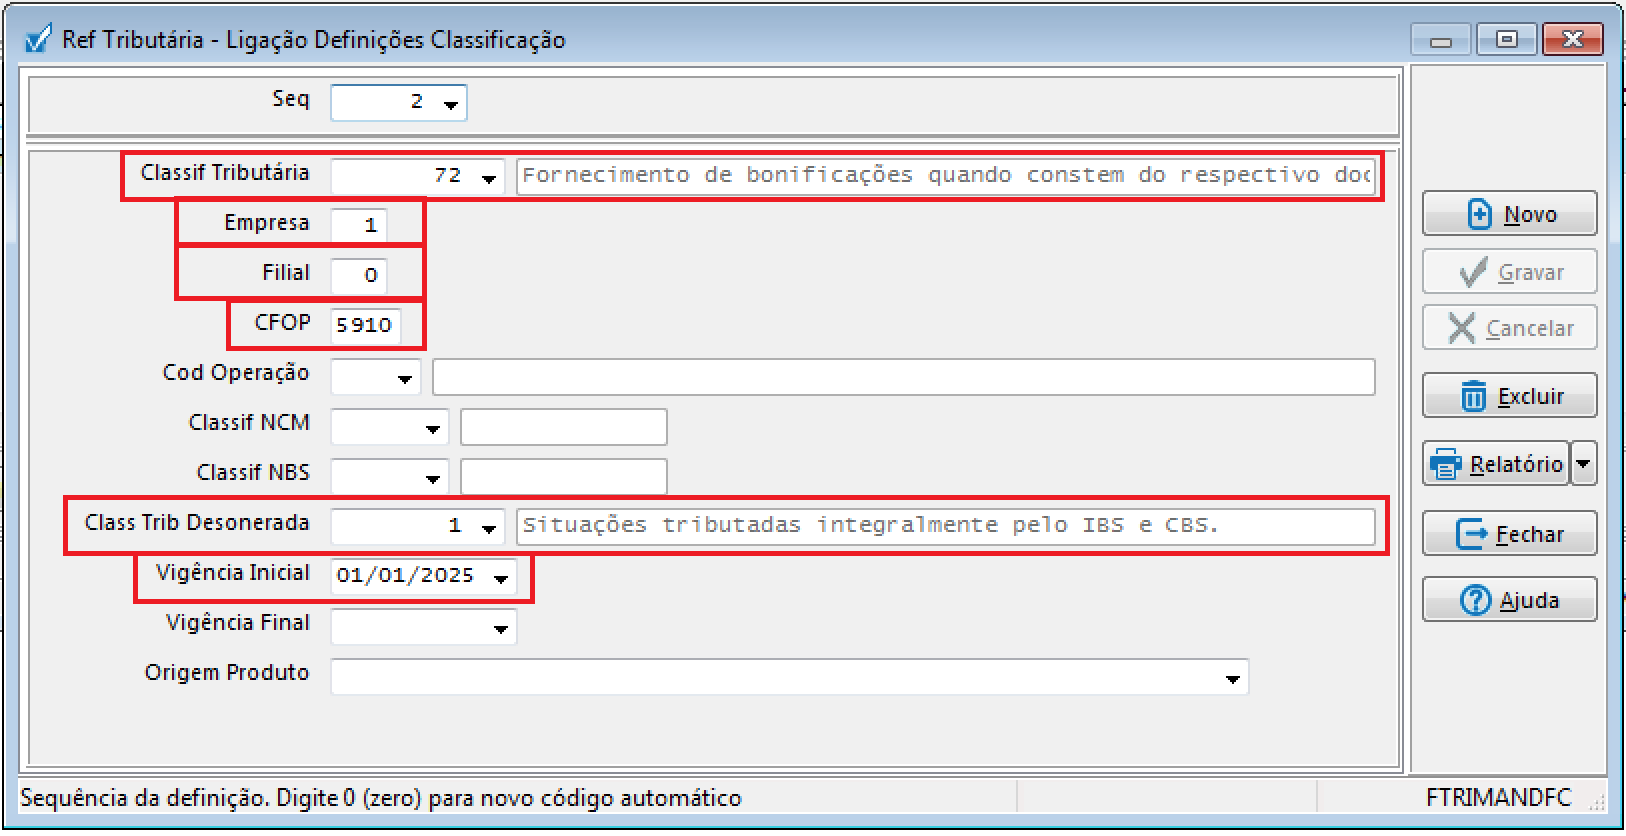This screenshot has height=836, width=1626.
Task: Click the Classif NBS description field
Action: pyautogui.click(x=563, y=477)
